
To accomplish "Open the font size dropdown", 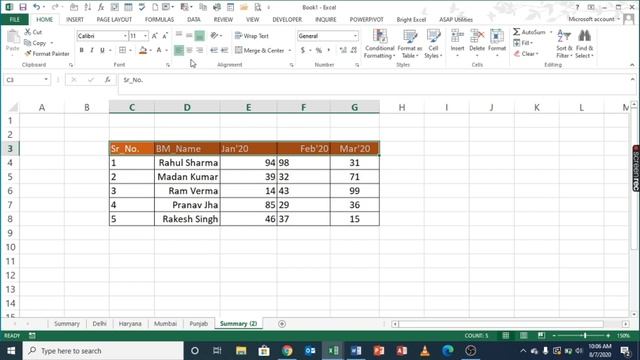I will point(145,36).
